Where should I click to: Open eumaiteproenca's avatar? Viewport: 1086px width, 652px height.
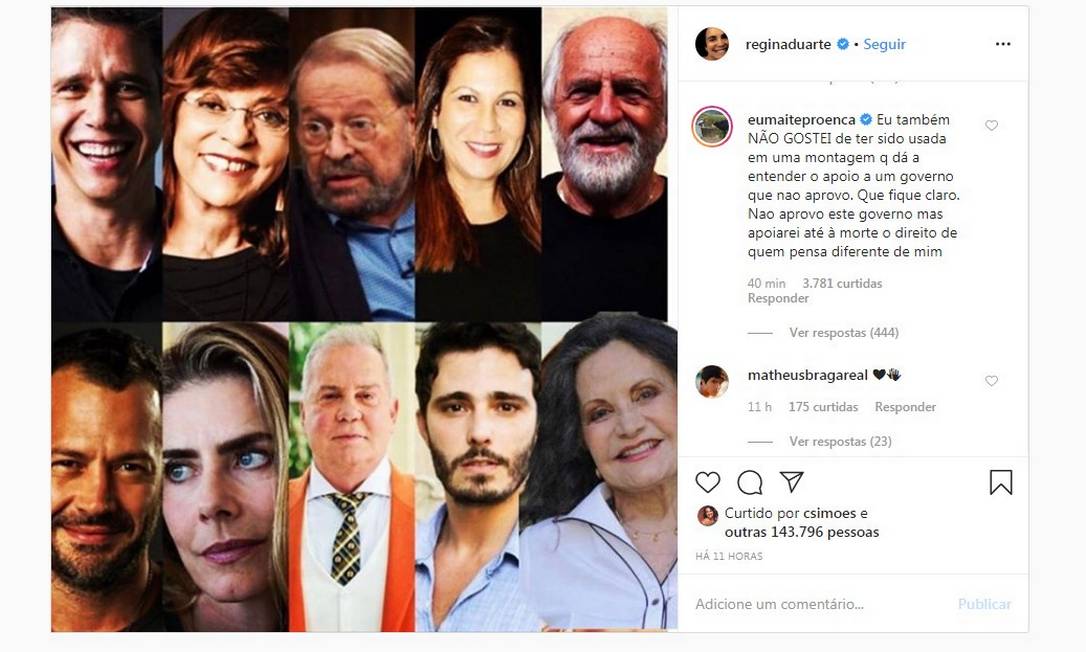click(712, 126)
